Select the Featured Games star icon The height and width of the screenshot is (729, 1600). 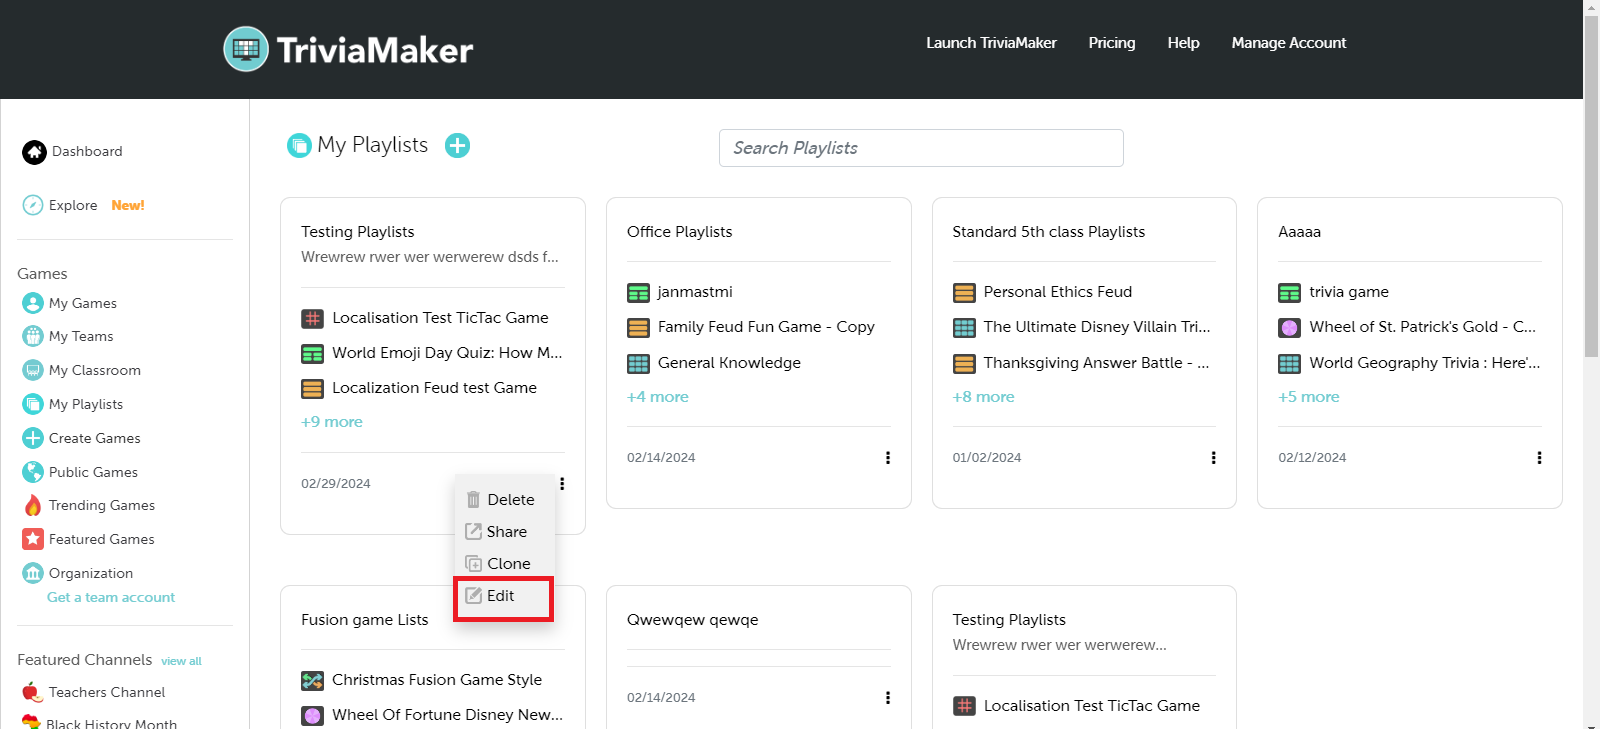(x=33, y=539)
